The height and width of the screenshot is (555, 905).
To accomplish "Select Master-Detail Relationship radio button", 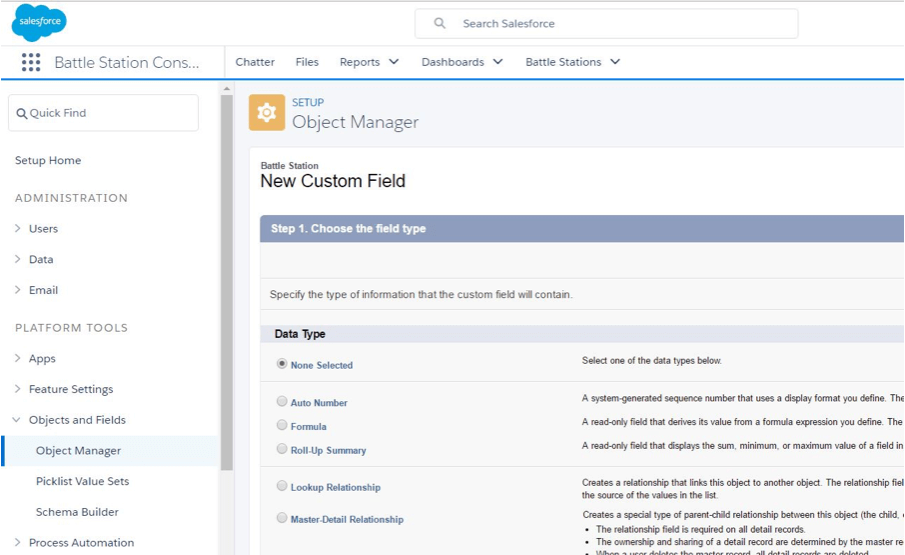I will (282, 518).
